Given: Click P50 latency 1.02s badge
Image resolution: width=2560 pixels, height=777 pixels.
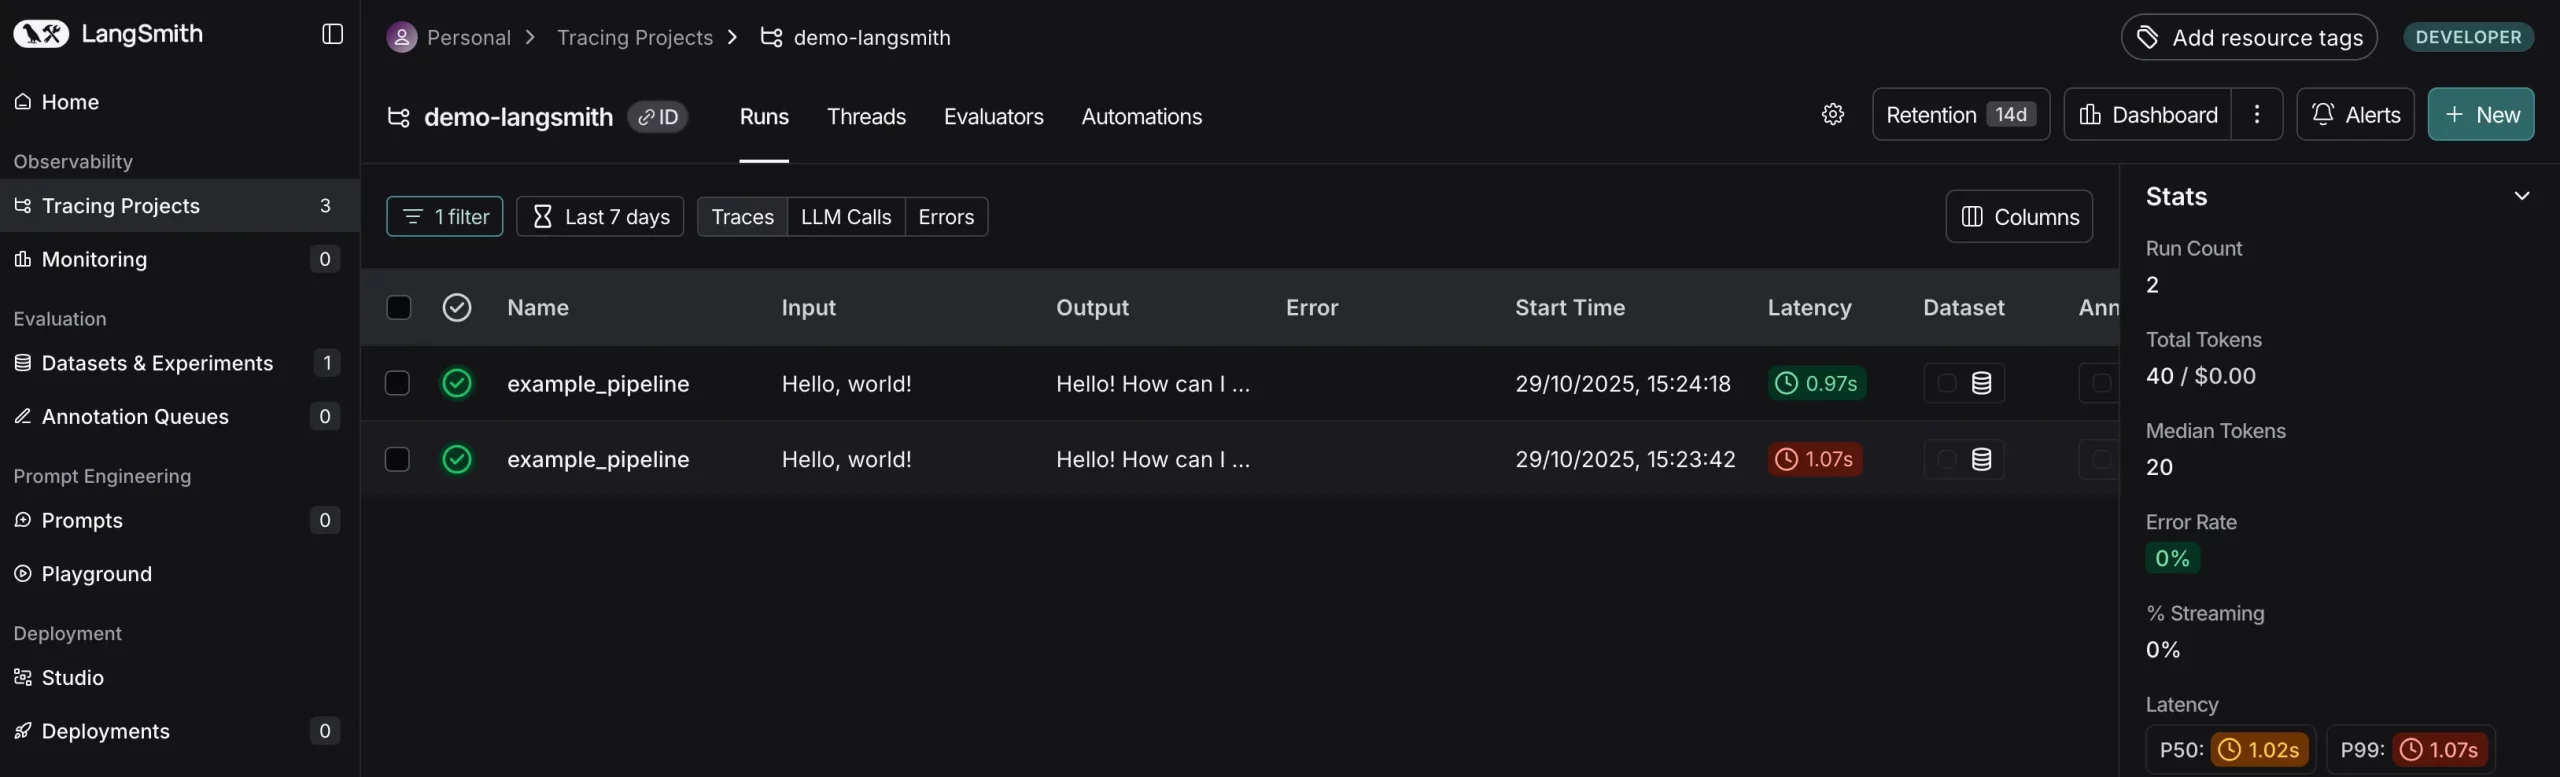Looking at the screenshot, I should pos(2259,749).
